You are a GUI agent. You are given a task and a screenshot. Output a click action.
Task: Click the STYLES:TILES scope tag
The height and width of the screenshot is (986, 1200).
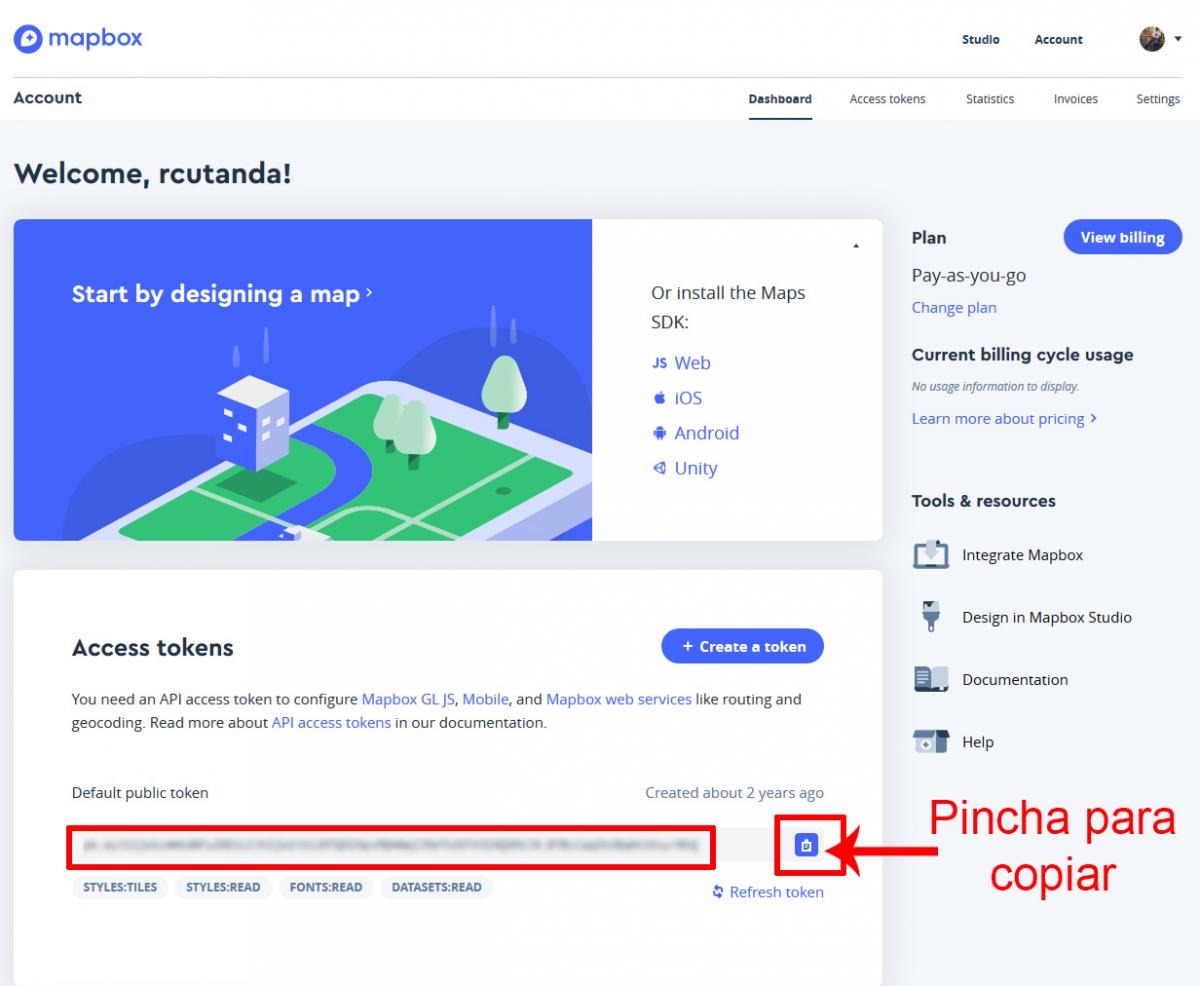(120, 887)
